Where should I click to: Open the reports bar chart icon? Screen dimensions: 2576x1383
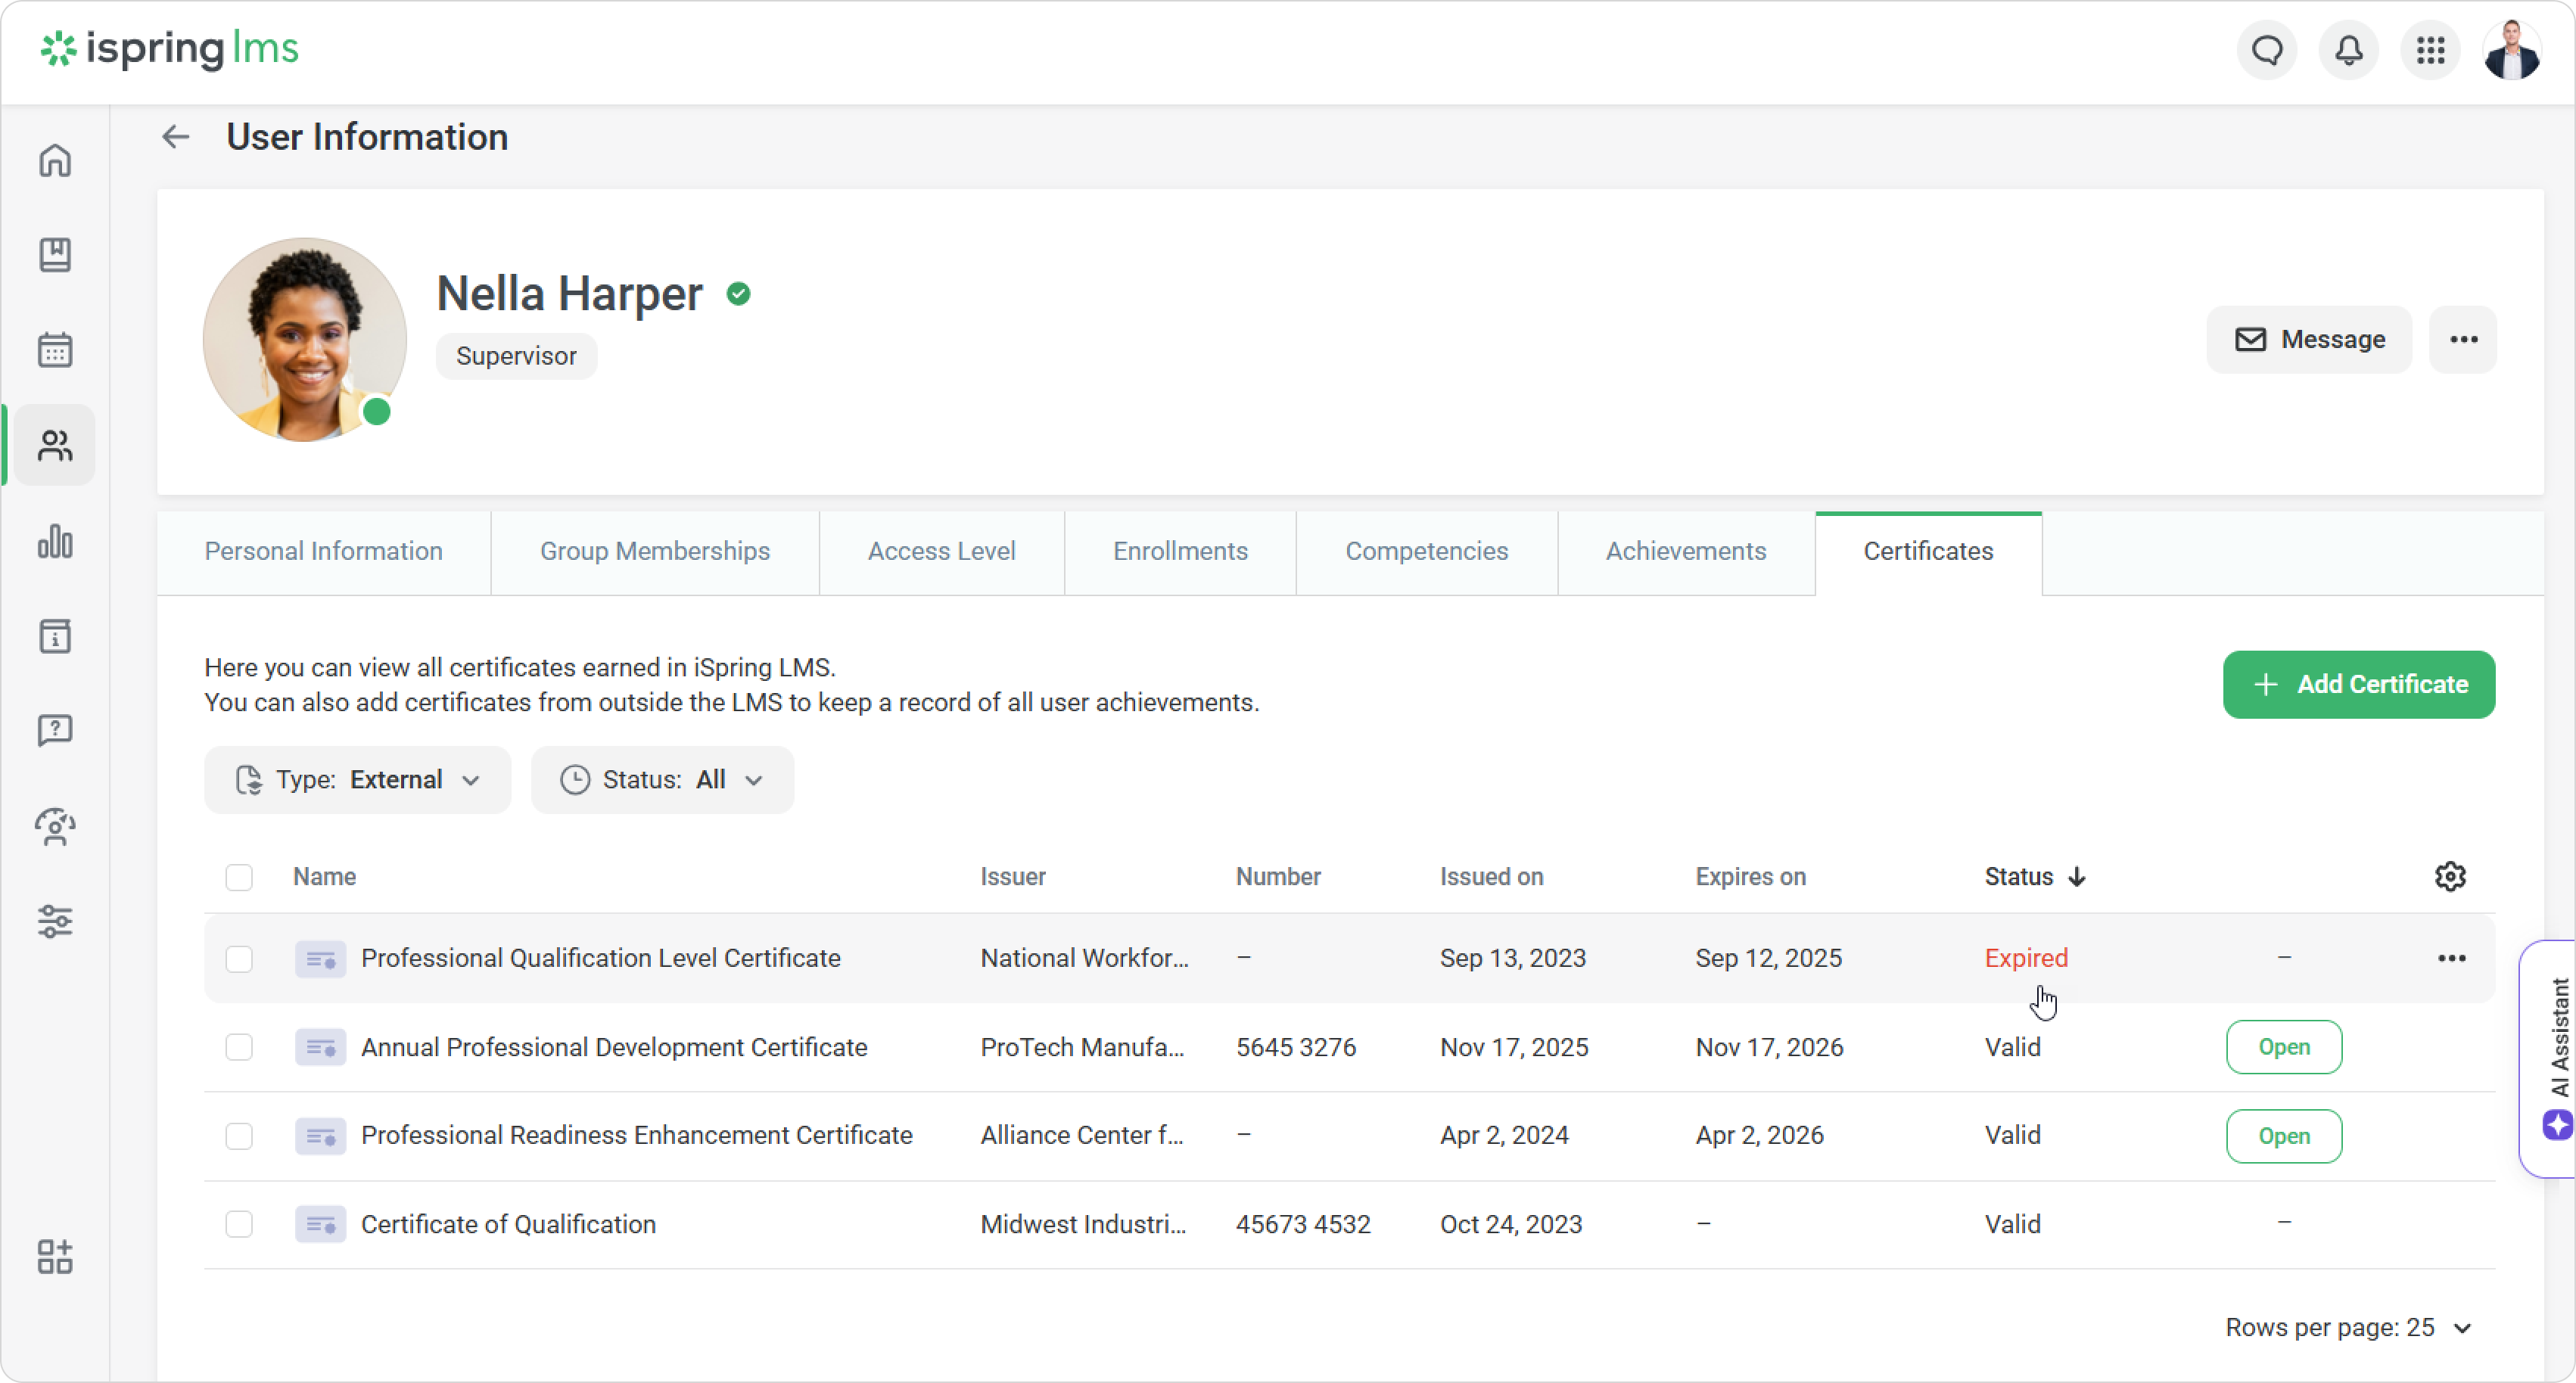coord(55,541)
